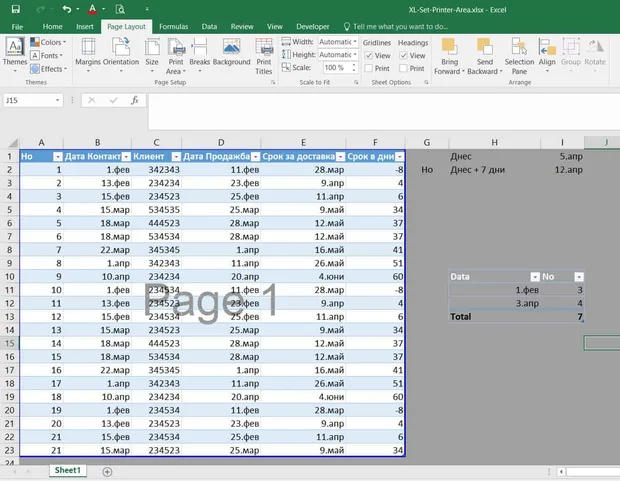Screen dimensions: 620x481
Task: Toggle Headings View checkbox
Action: click(x=403, y=55)
